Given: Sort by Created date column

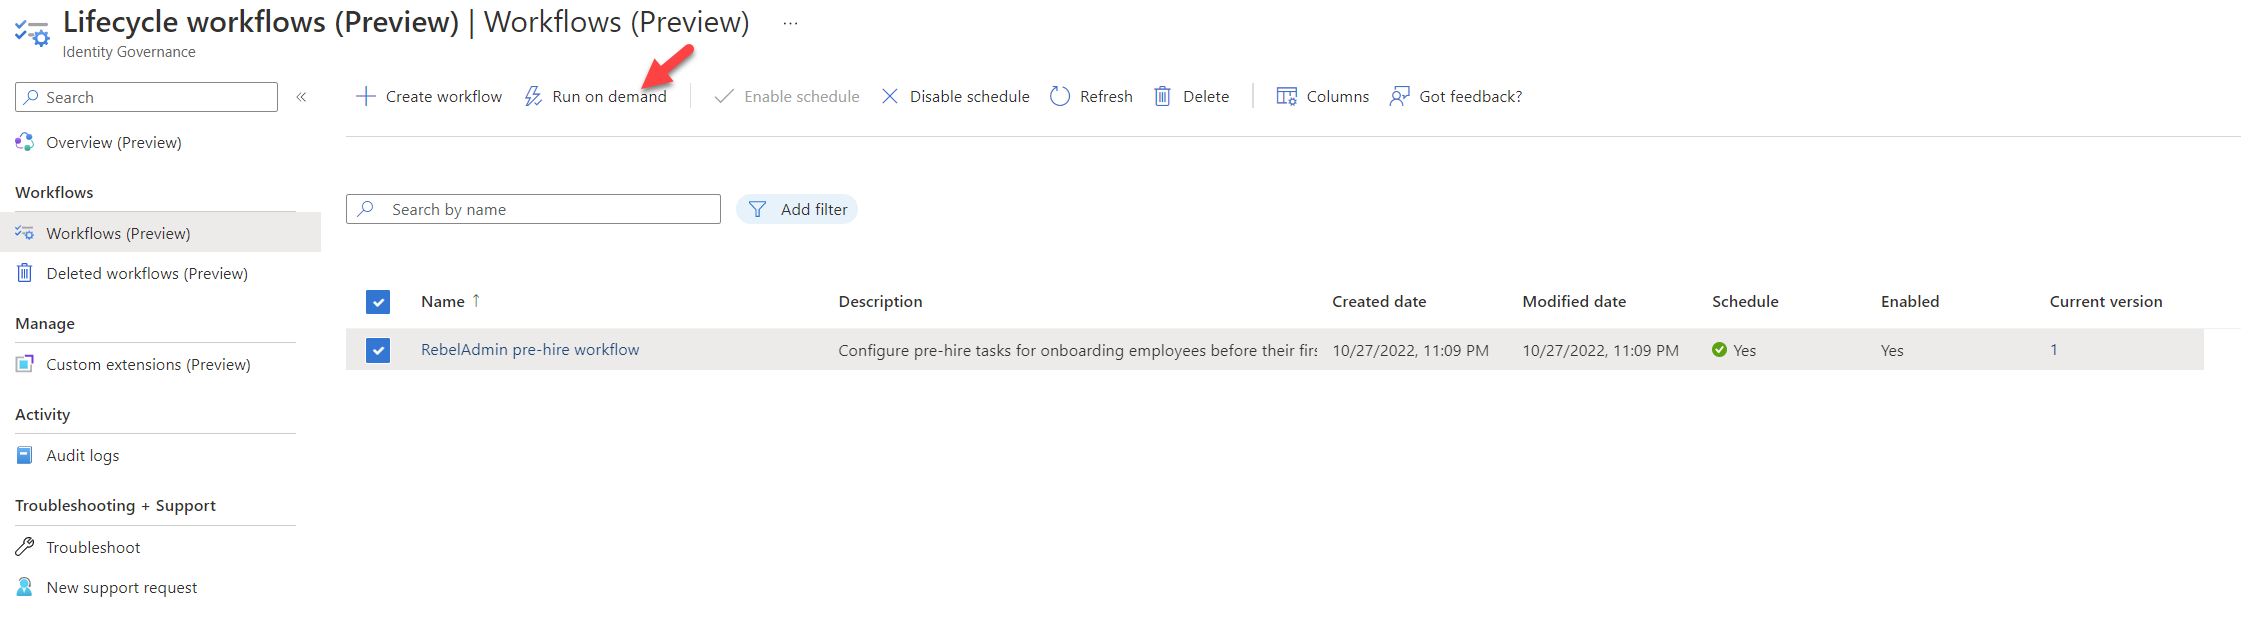Looking at the screenshot, I should tap(1379, 301).
